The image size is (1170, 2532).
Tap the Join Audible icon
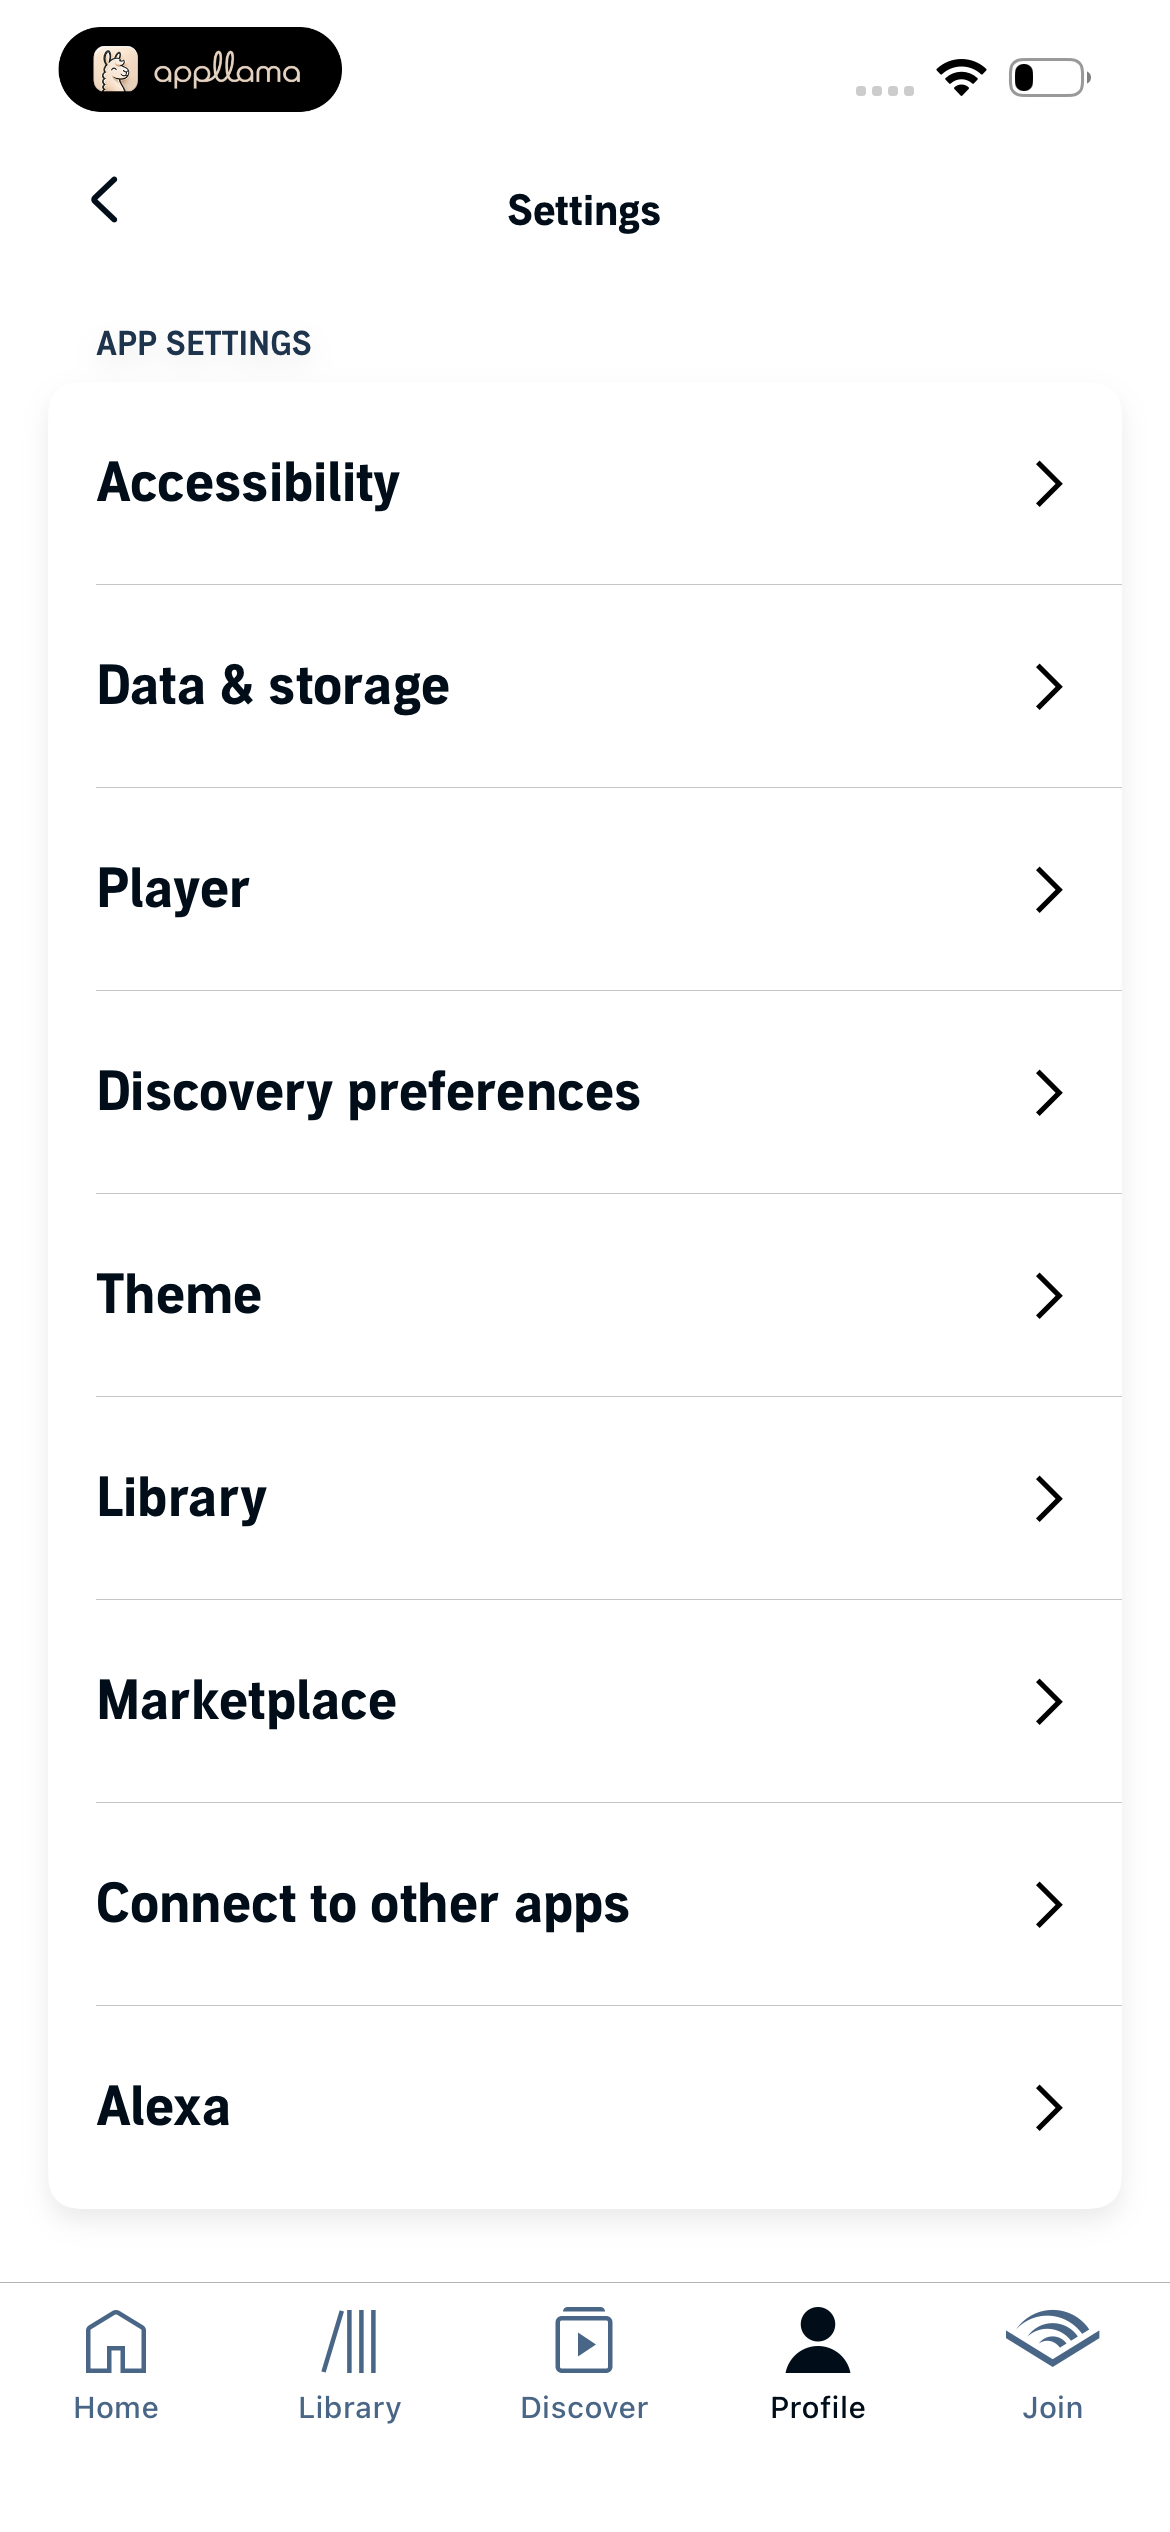(1052, 2338)
